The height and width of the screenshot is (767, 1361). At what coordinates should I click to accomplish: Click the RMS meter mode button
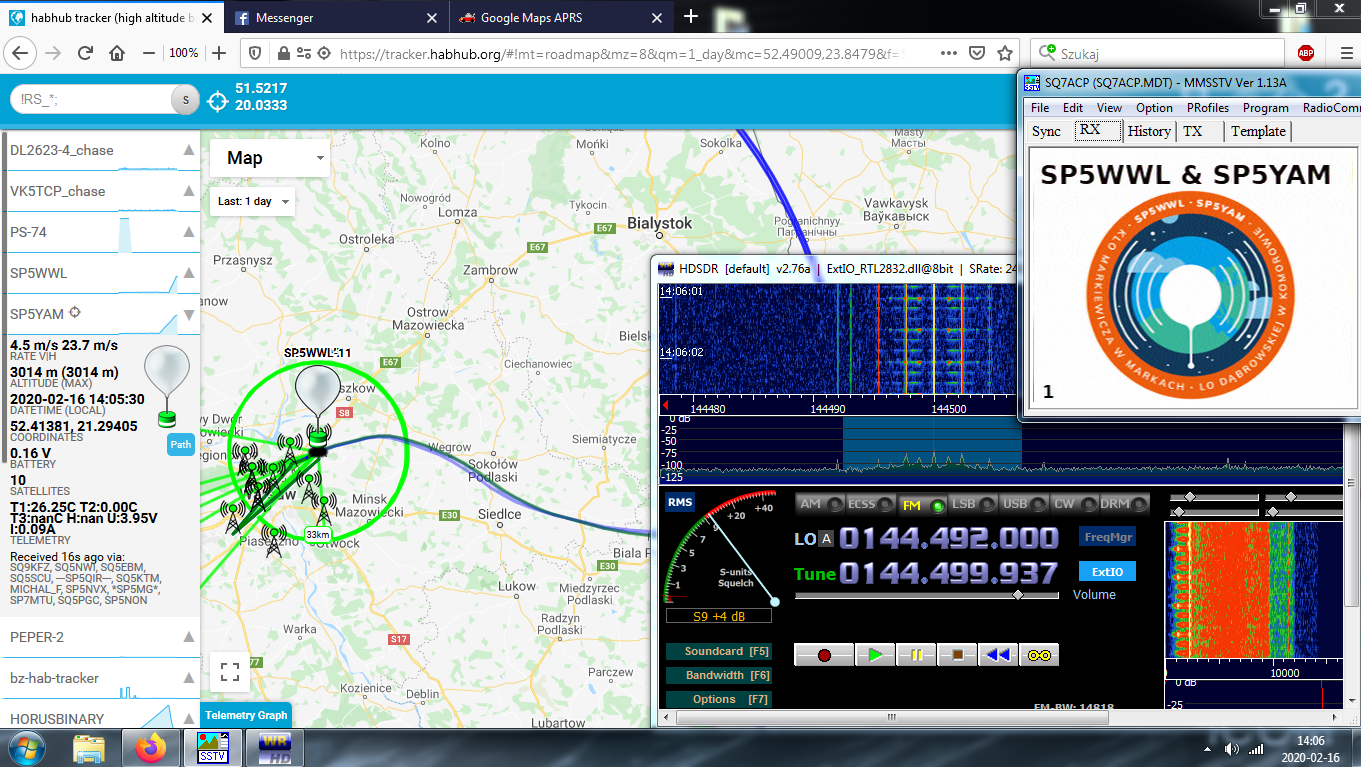tap(679, 502)
